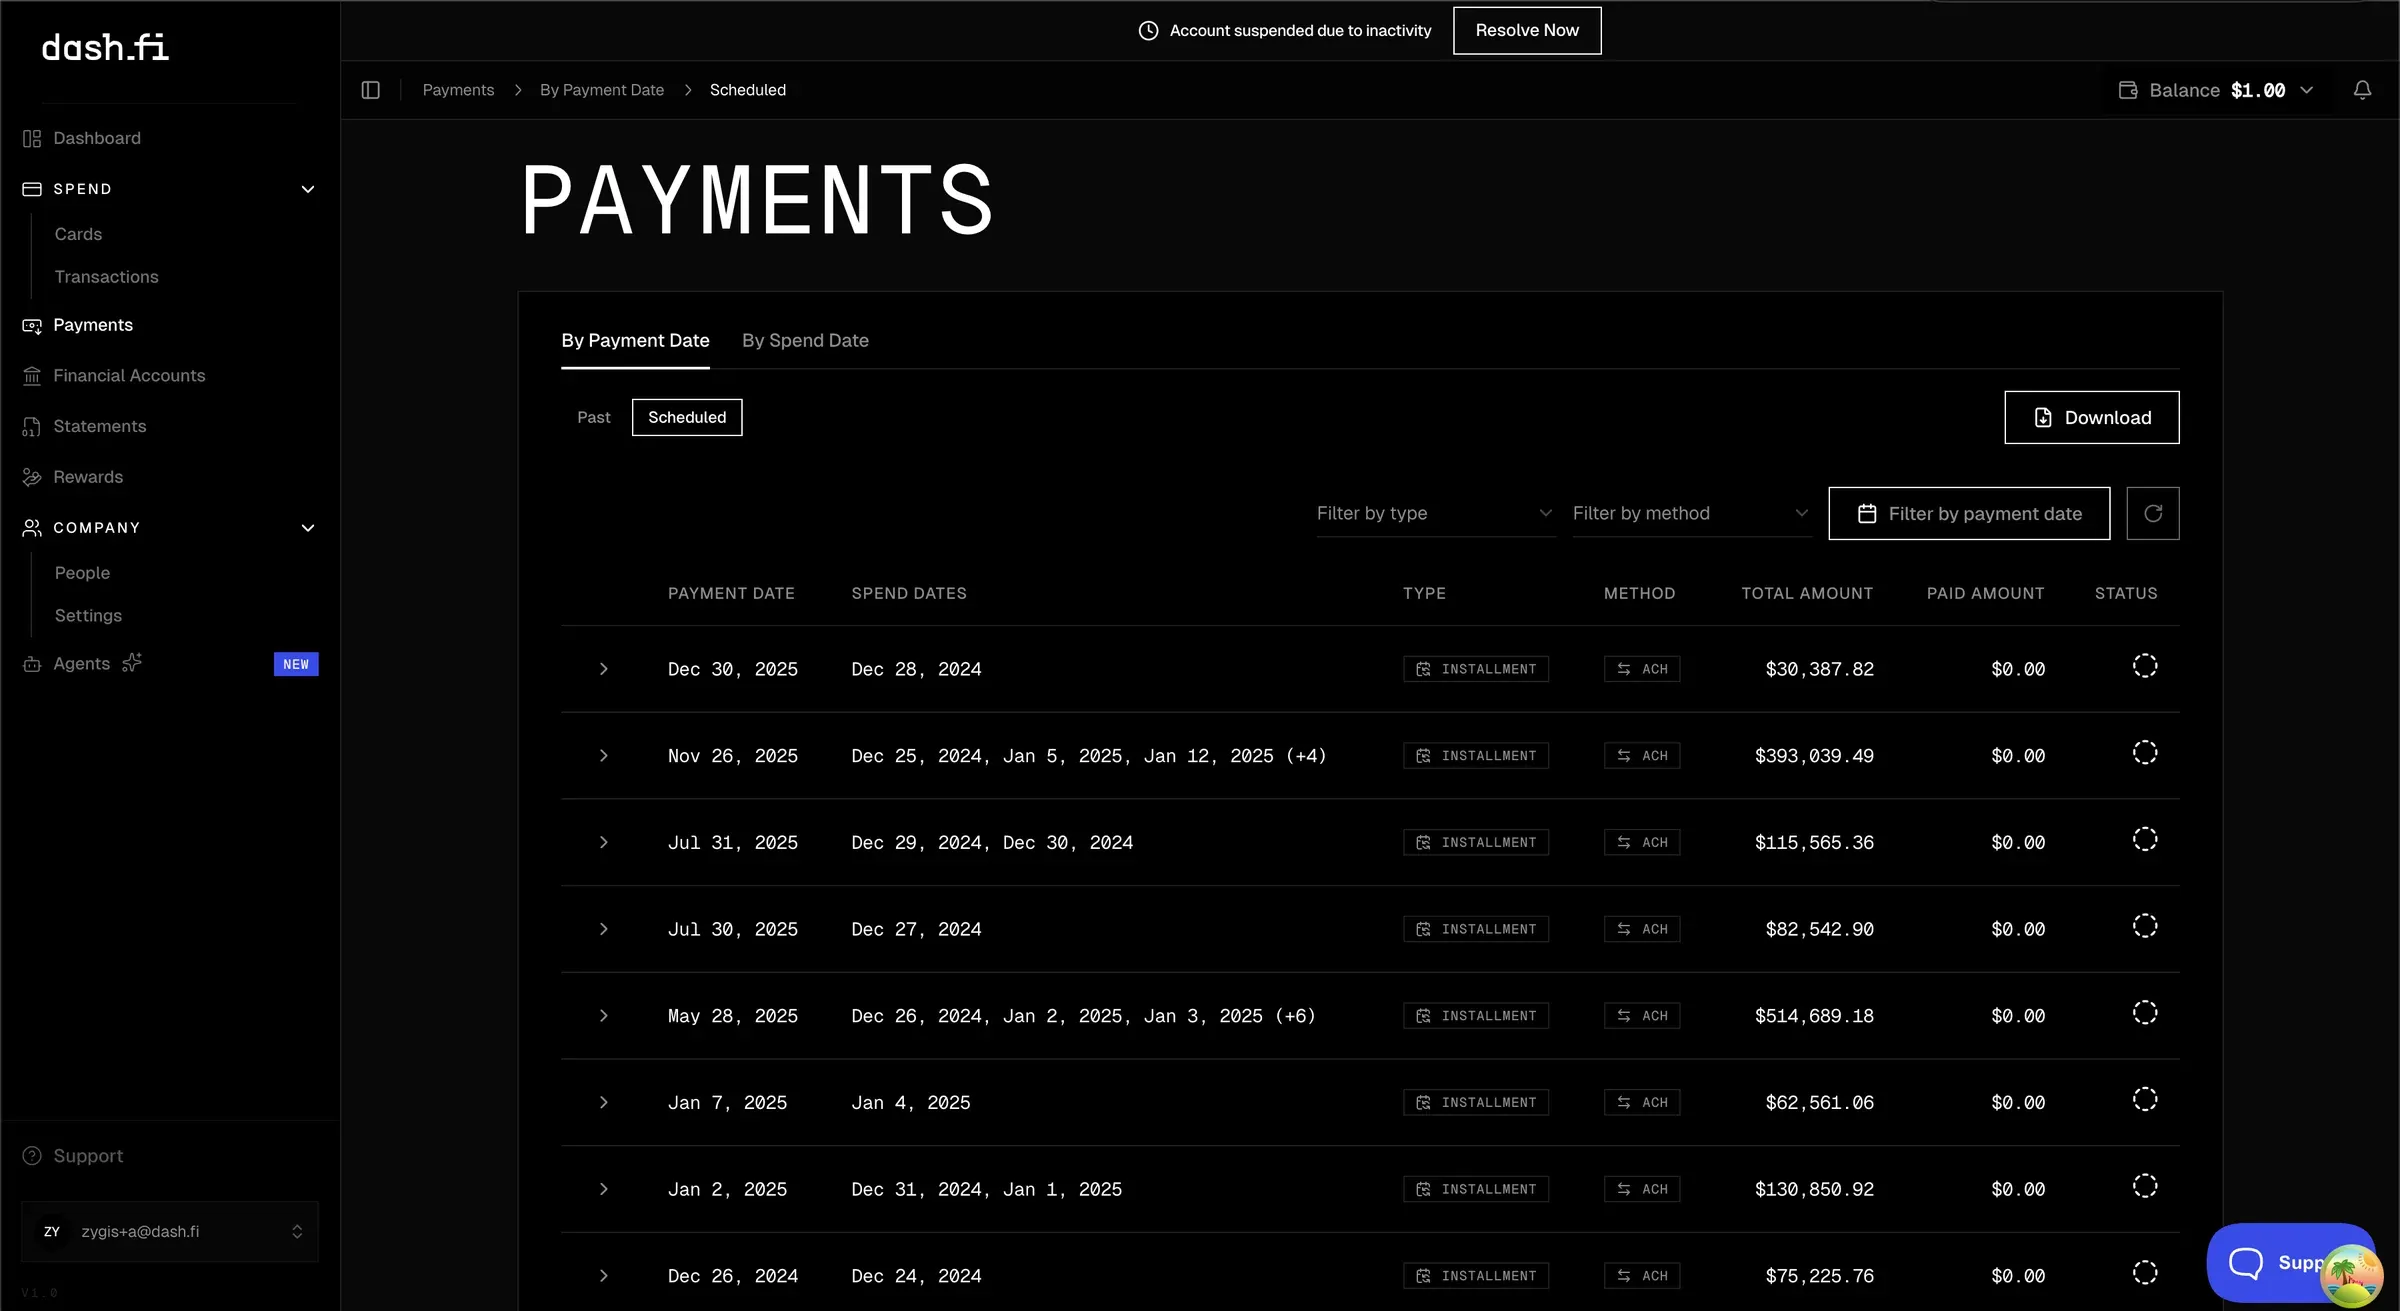Click the pending status icon for Nov 26, 2025

tap(2145, 753)
